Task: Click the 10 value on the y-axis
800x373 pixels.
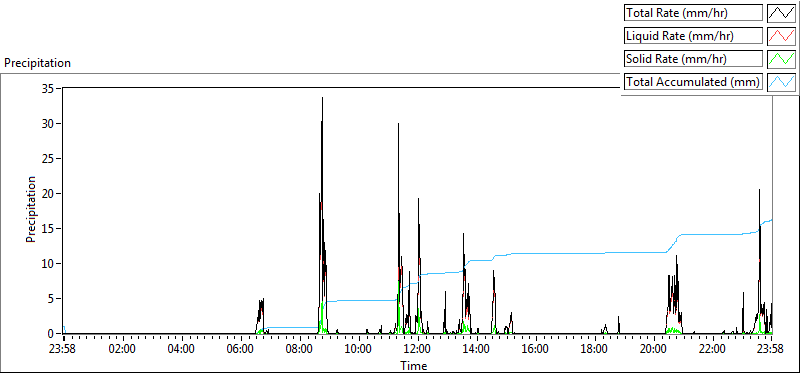Action: pyautogui.click(x=48, y=264)
